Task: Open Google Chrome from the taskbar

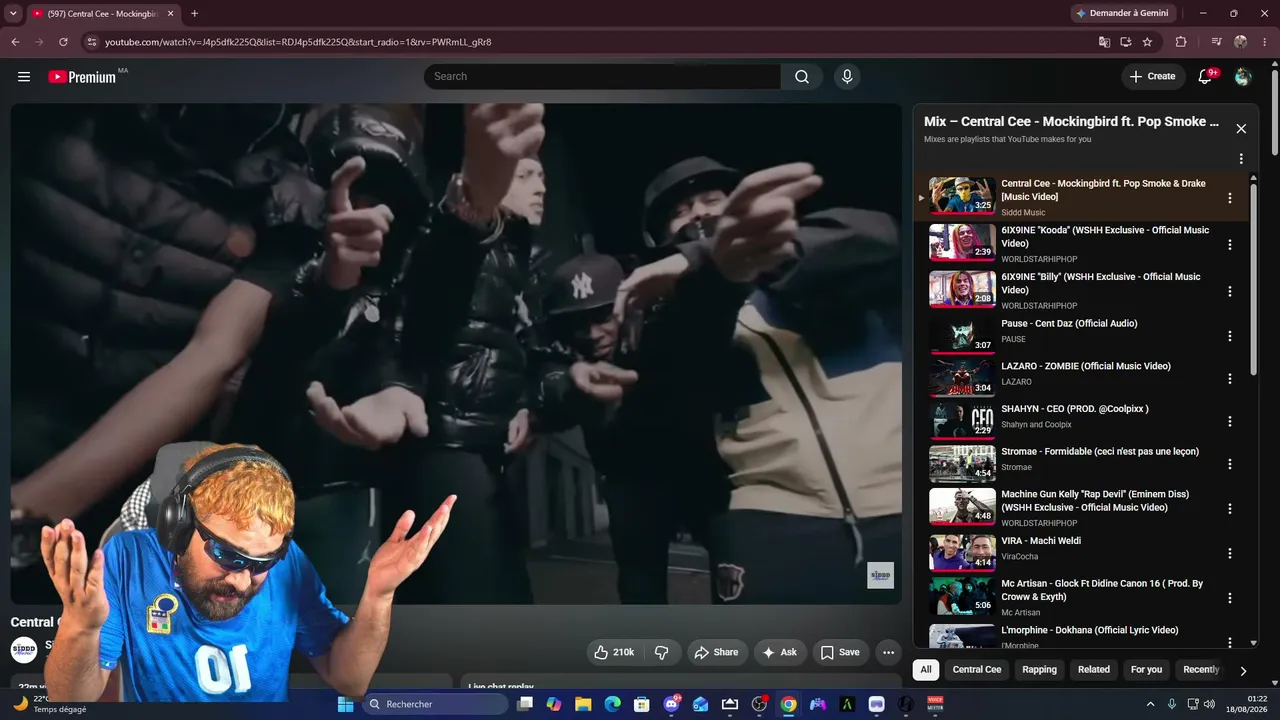Action: click(789, 704)
